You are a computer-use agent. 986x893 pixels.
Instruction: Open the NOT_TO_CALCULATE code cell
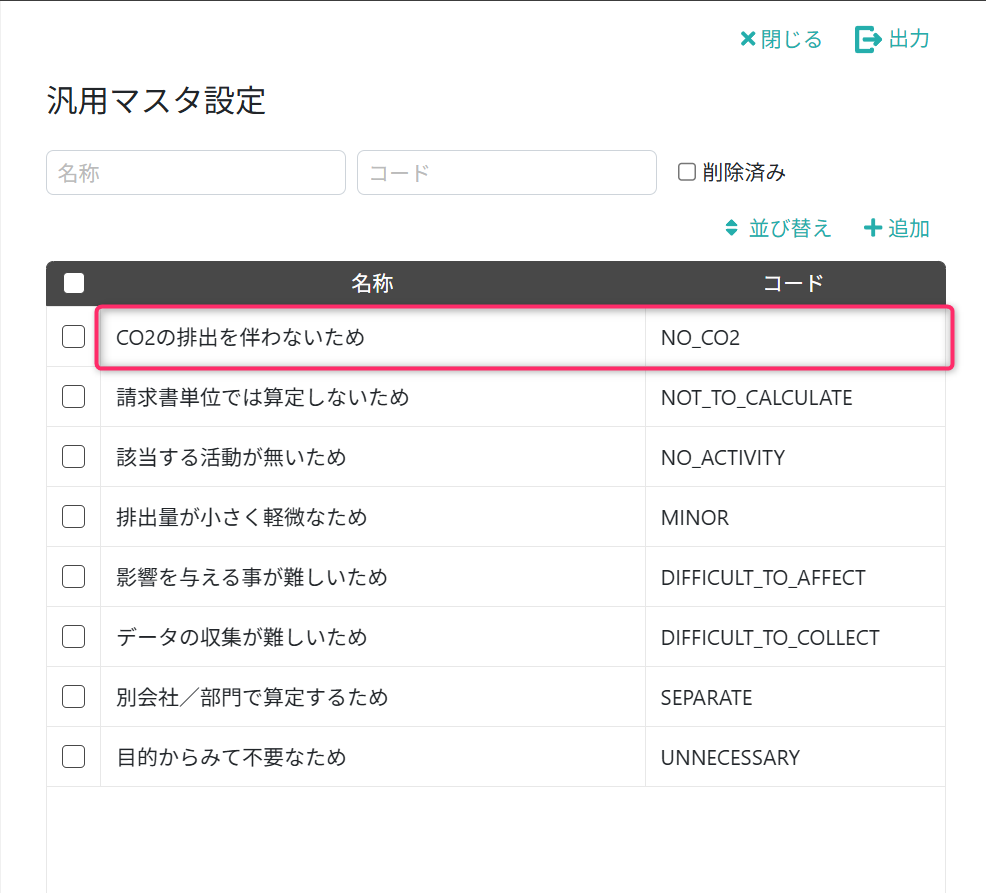756,398
